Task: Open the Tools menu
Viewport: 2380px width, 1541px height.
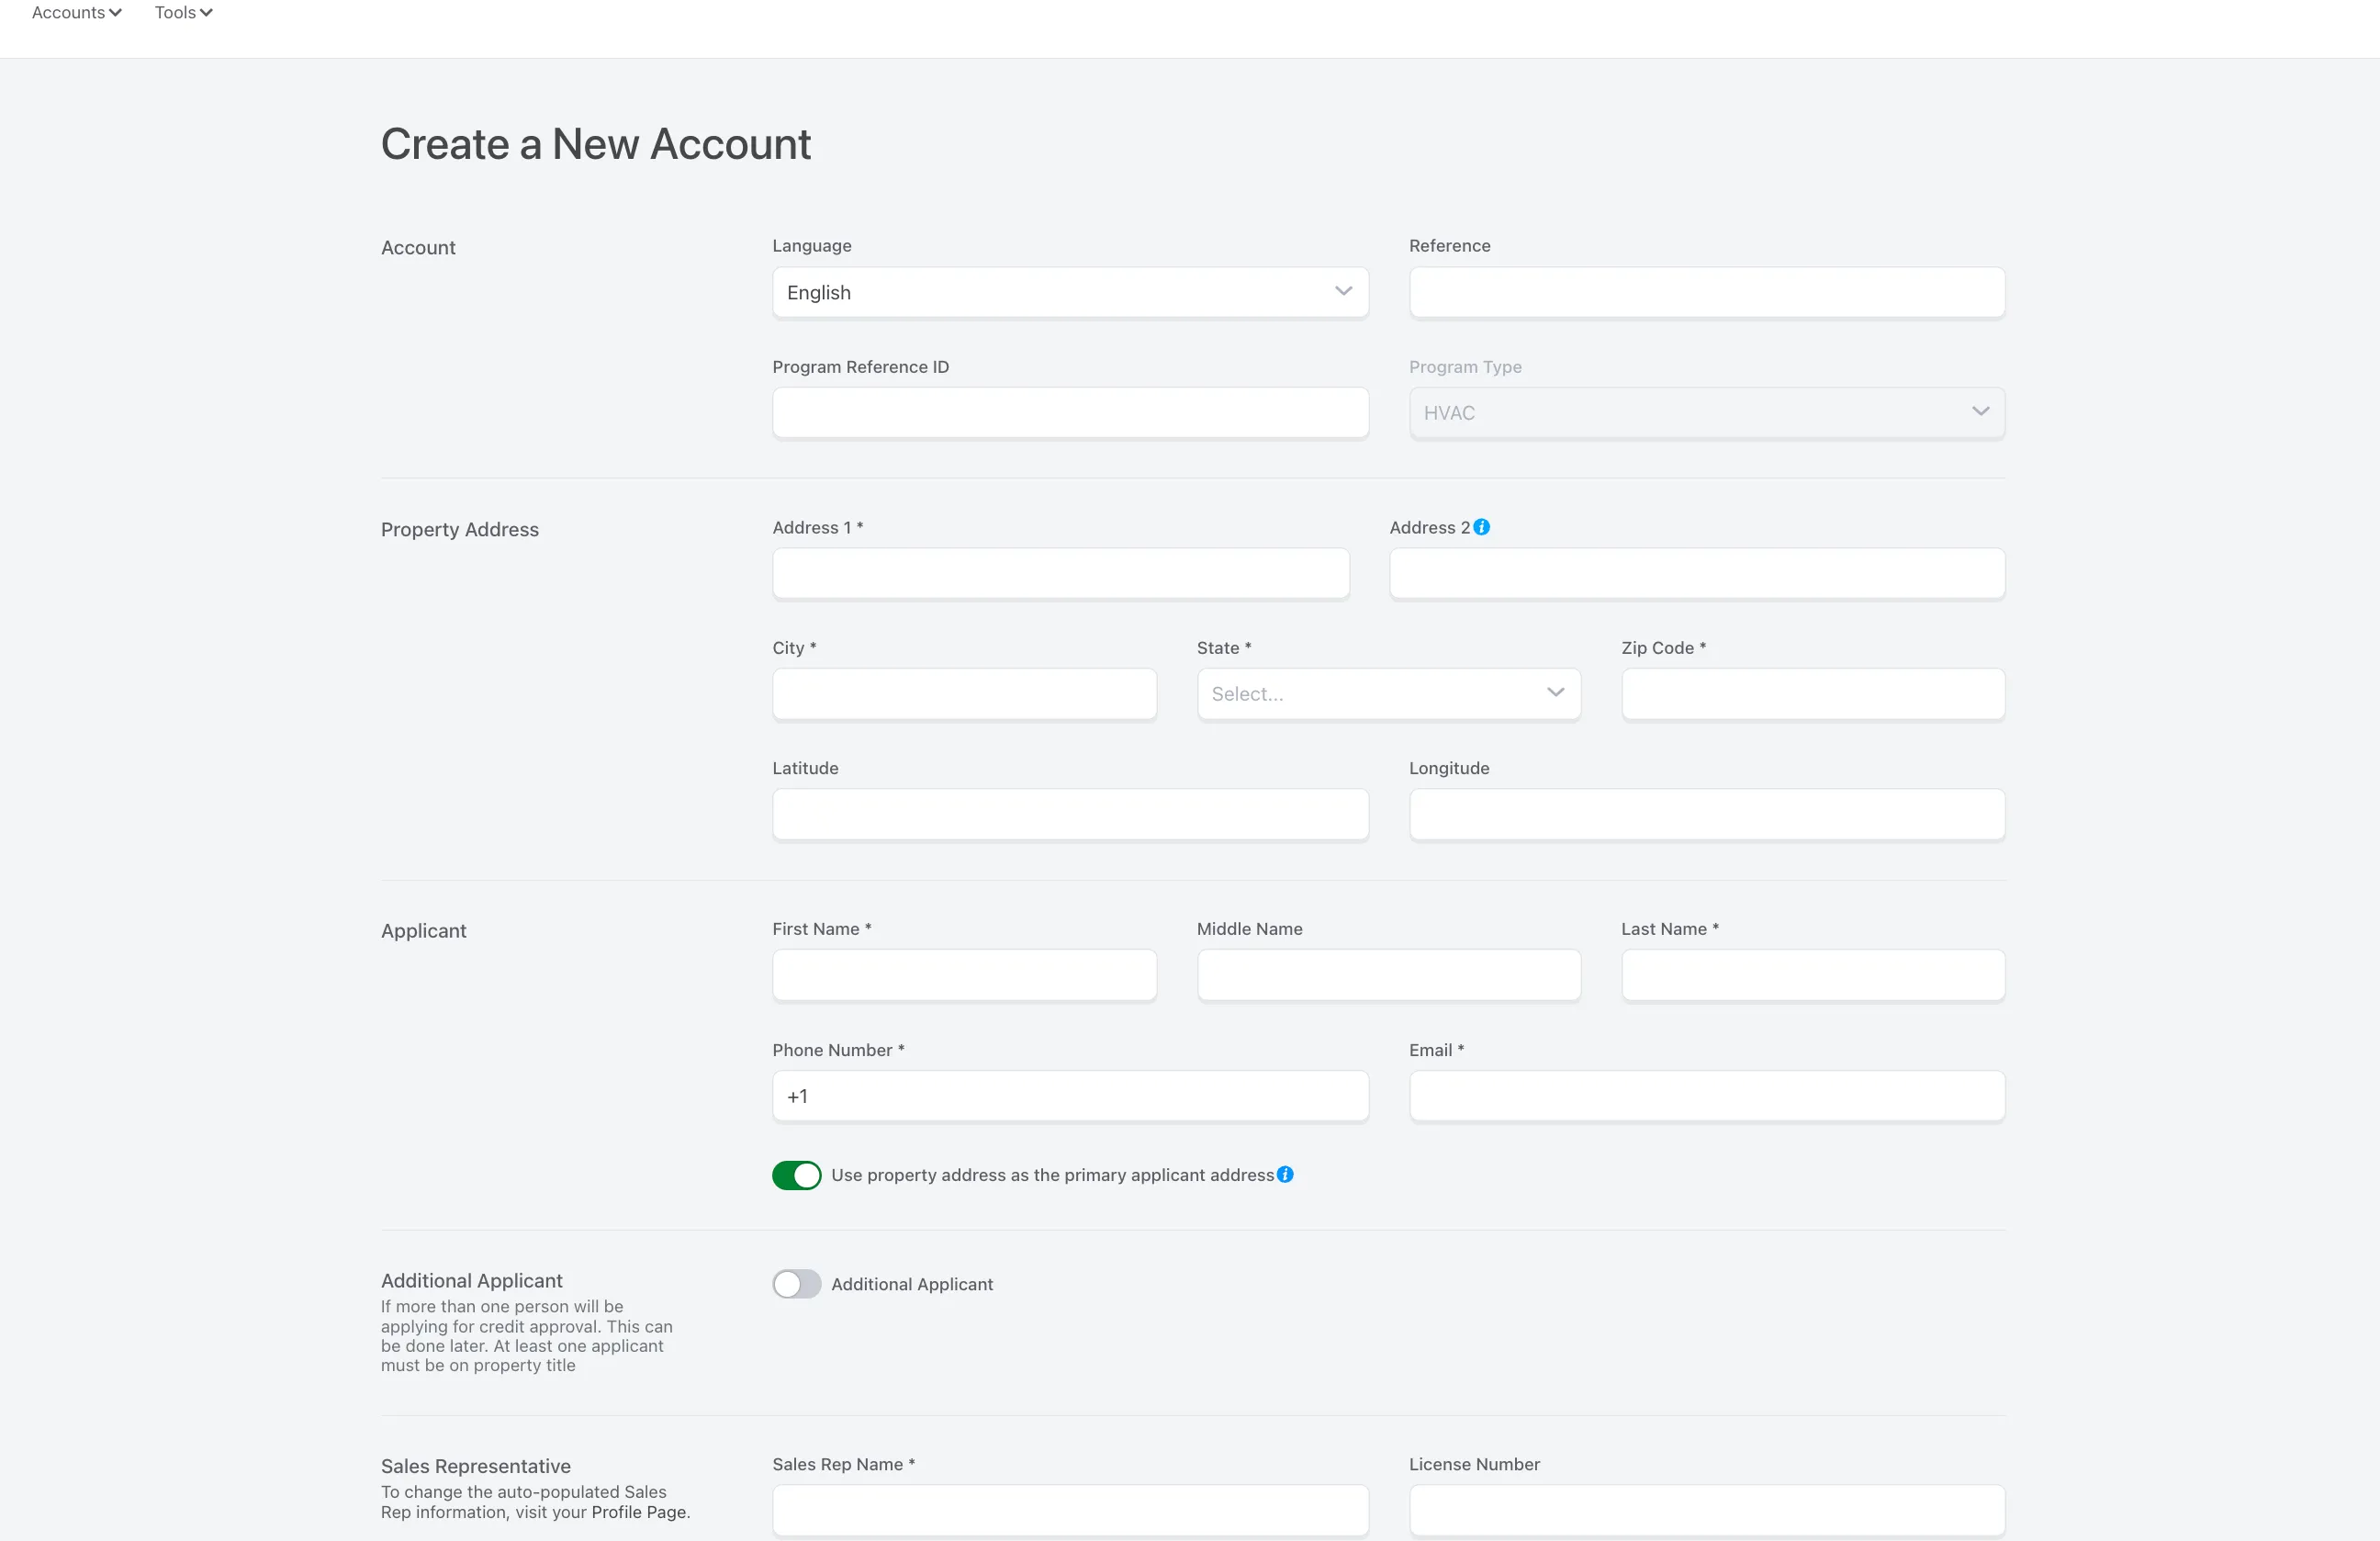Action: [183, 12]
